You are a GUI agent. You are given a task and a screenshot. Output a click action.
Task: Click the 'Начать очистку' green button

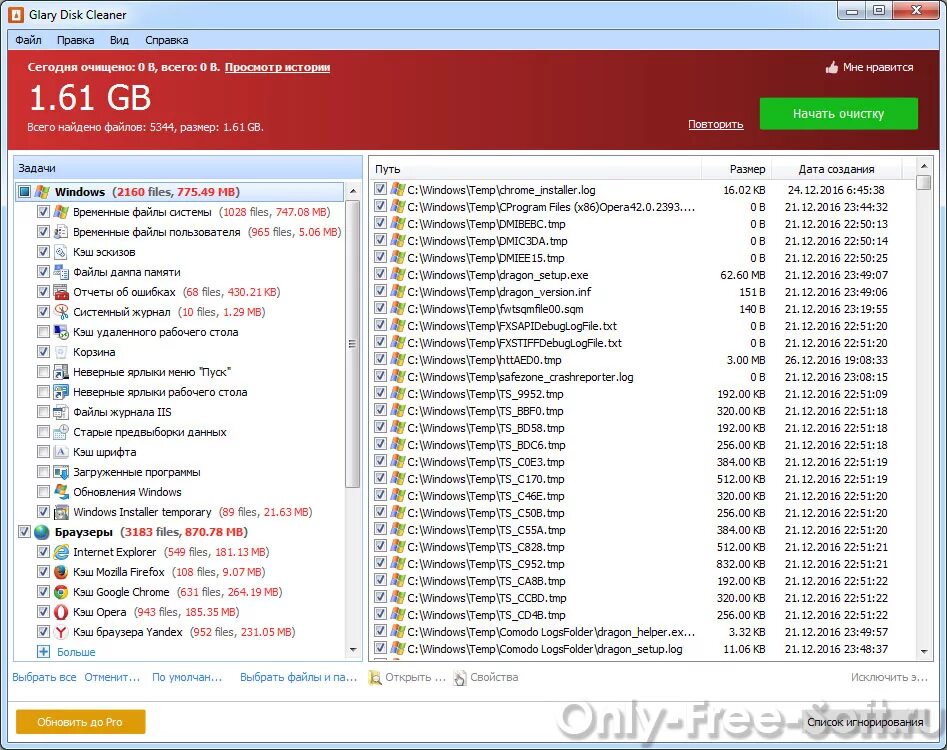pos(838,114)
